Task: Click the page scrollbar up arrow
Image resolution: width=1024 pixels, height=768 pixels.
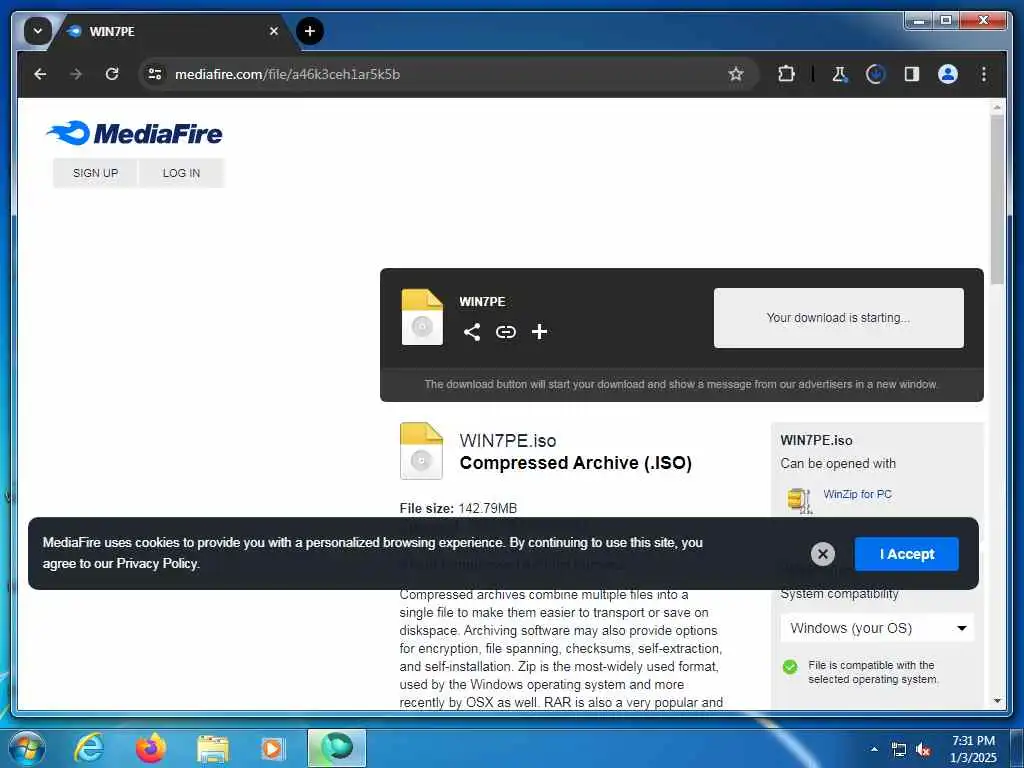Action: [x=997, y=106]
